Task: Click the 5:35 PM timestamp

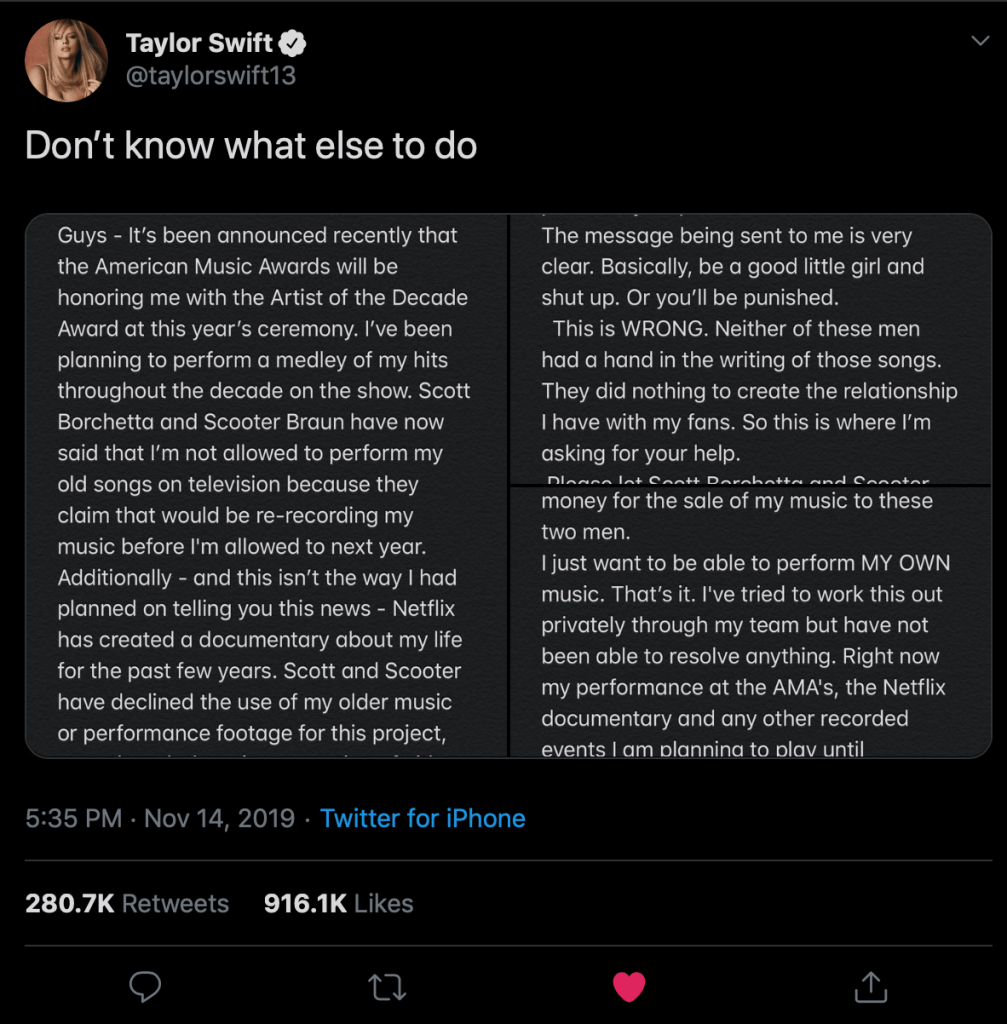Action: pos(73,818)
